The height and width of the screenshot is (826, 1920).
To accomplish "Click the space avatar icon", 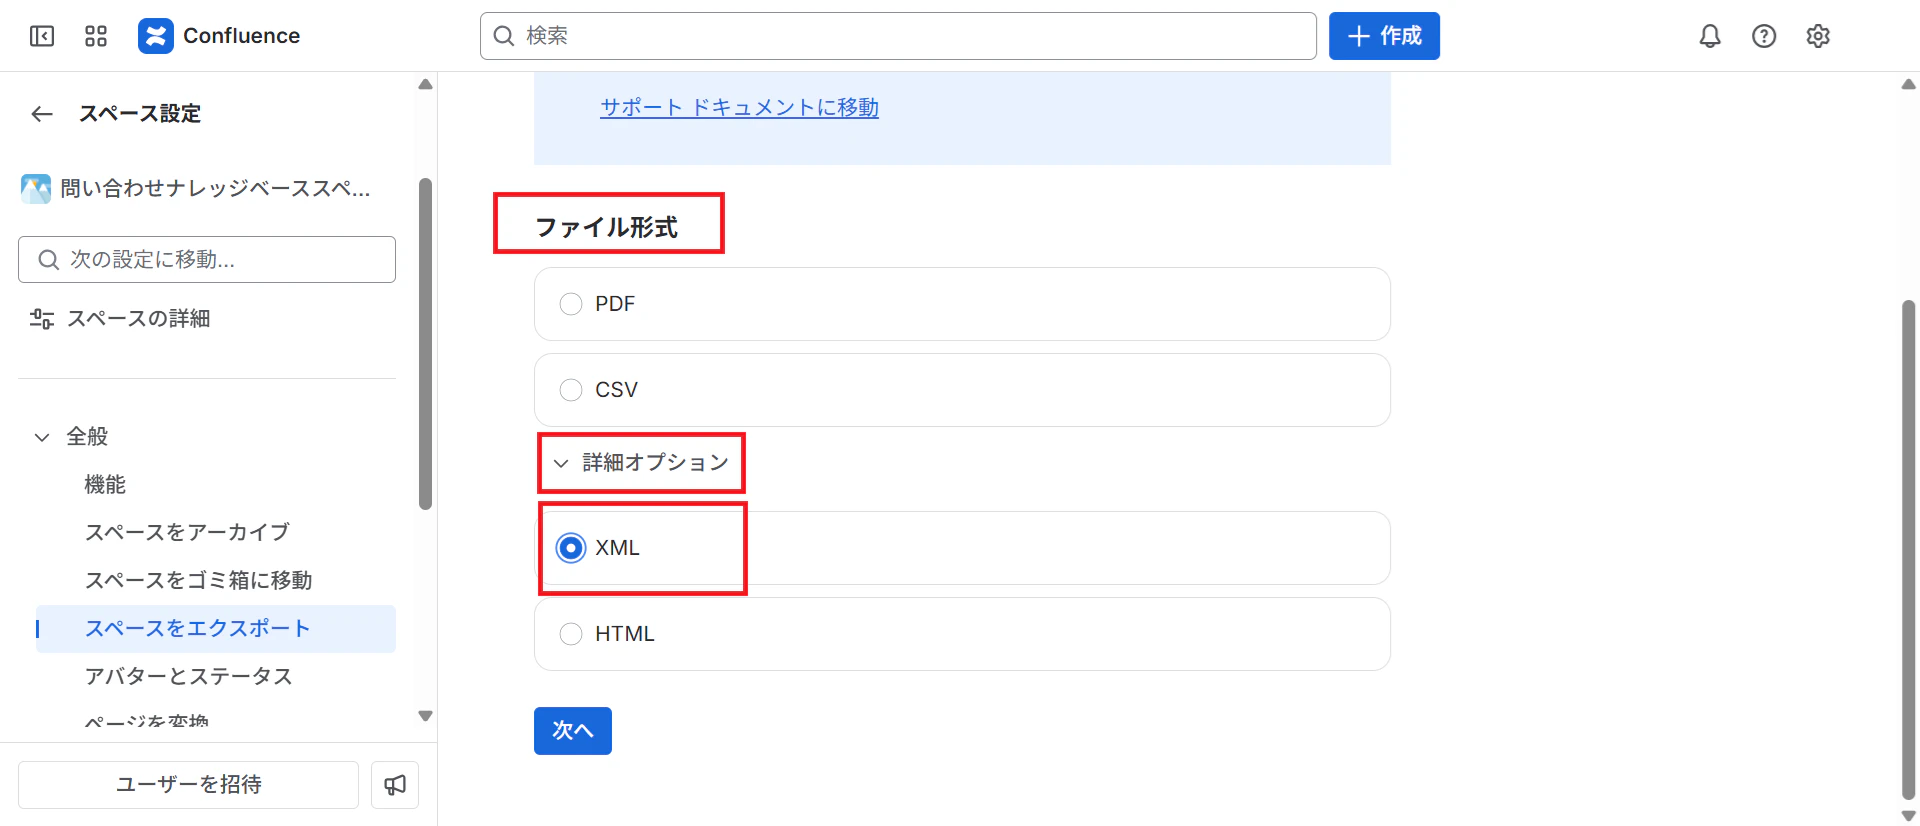I will (x=36, y=189).
